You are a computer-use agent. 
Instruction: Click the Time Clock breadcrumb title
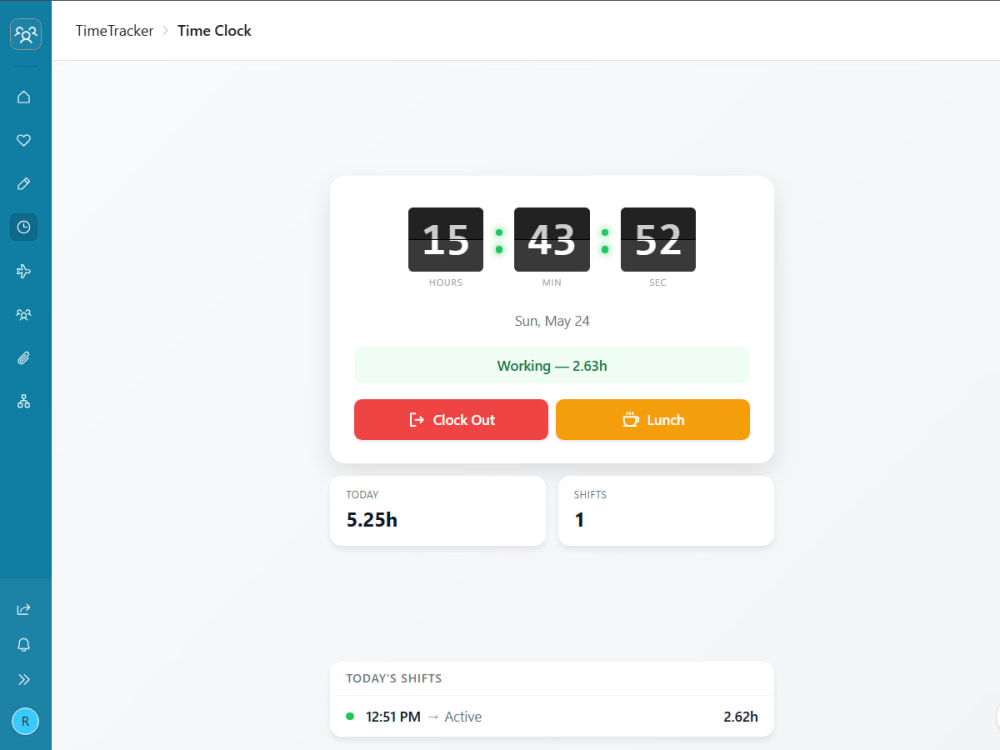[x=214, y=31]
